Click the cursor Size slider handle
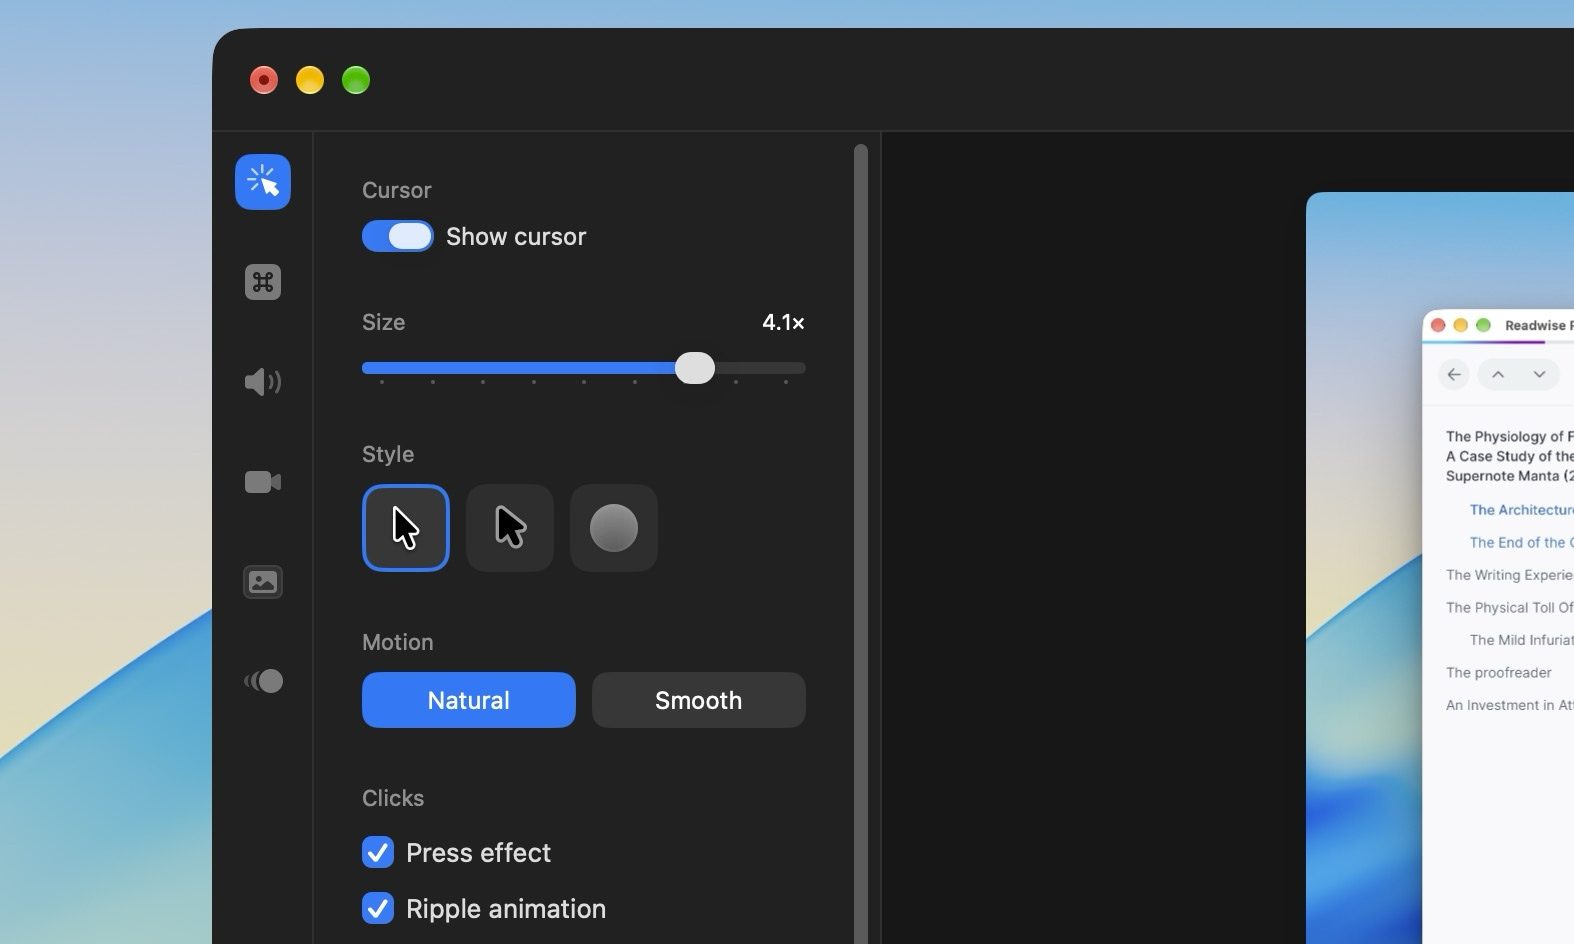Viewport: 1574px width, 944px height. pos(695,368)
